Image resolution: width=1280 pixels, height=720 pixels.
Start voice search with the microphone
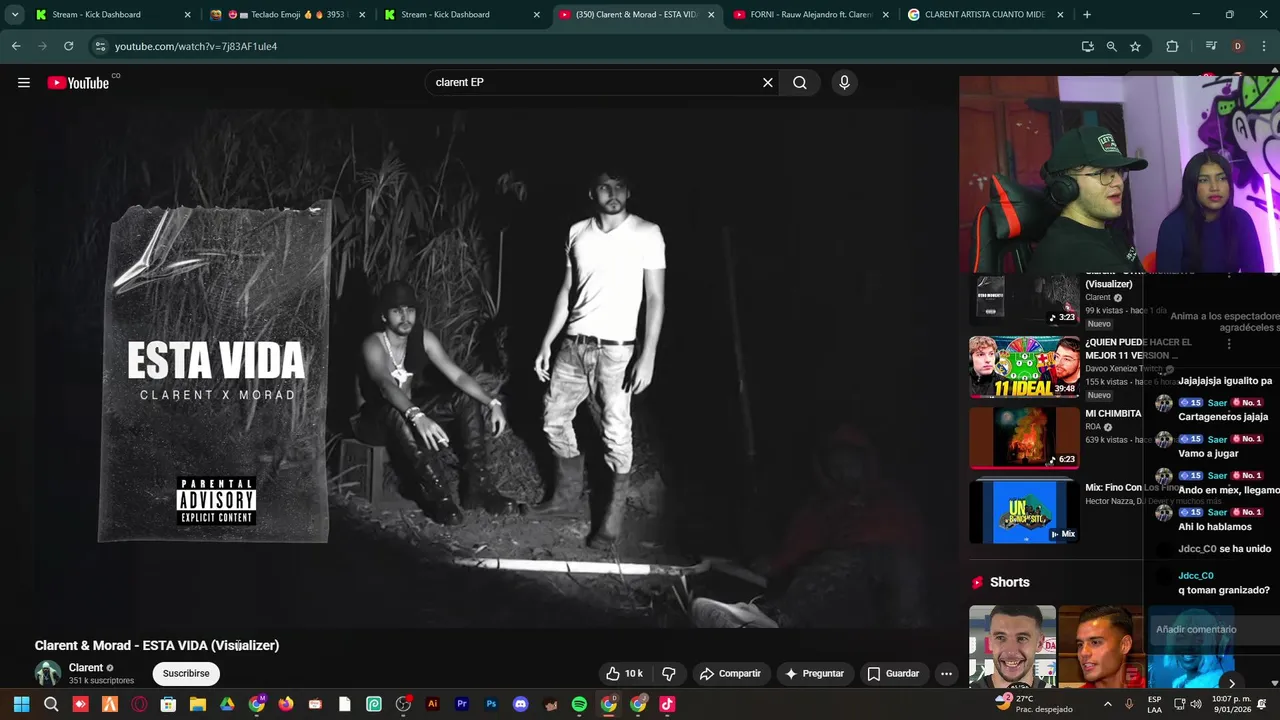point(844,83)
